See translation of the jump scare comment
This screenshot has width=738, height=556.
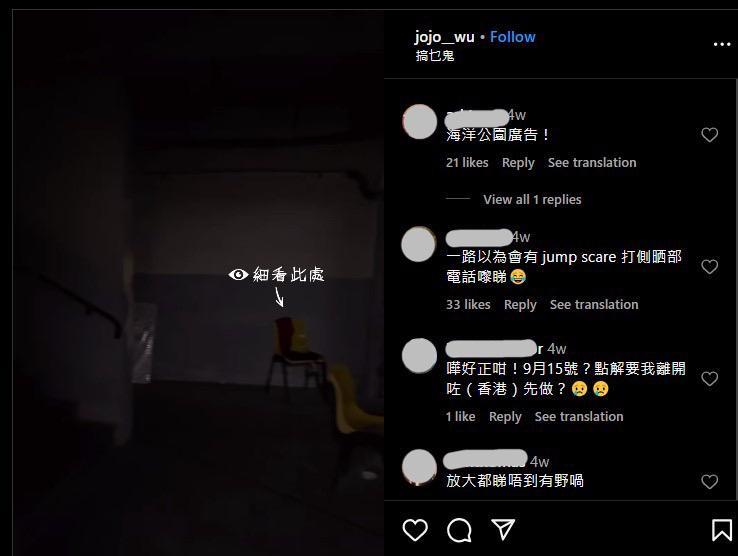click(x=594, y=305)
